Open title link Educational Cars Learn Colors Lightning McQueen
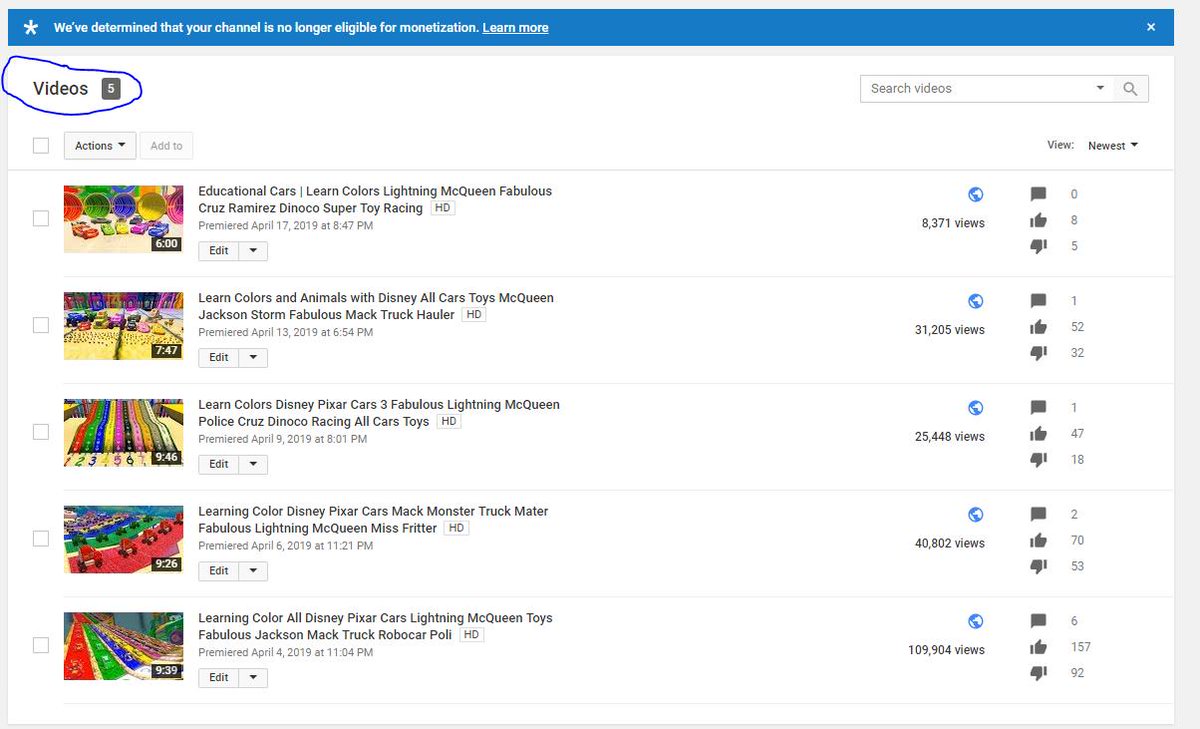 pyautogui.click(x=375, y=199)
